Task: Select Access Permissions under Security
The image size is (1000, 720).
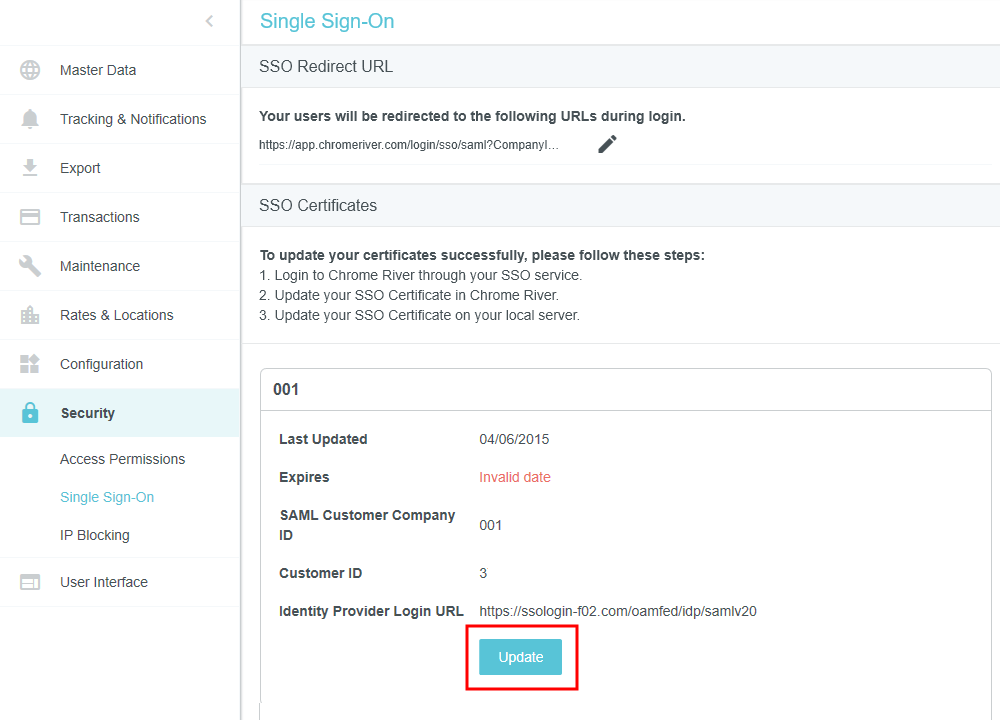Action: pos(122,459)
